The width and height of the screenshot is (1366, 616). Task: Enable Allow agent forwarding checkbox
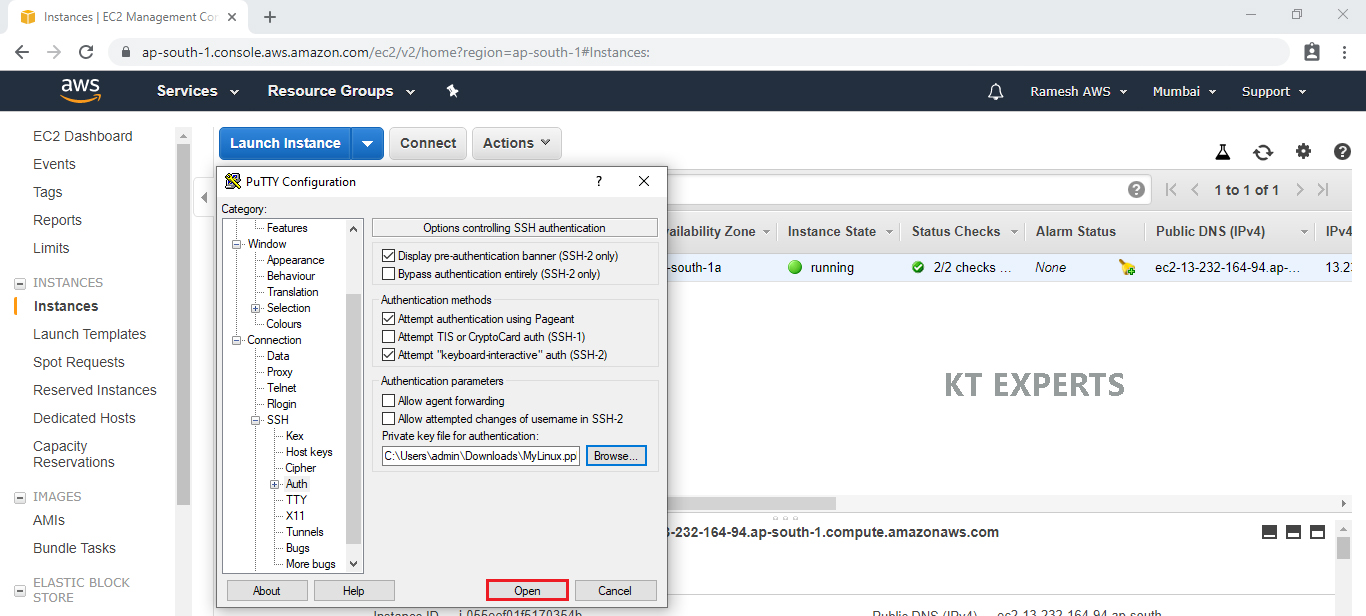(389, 401)
